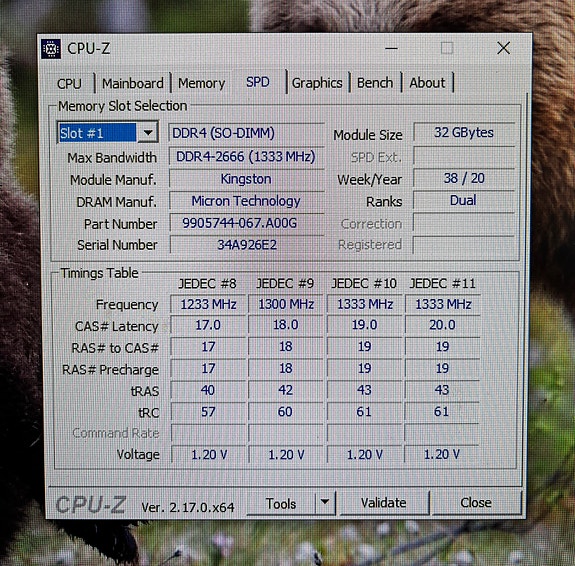Open the Memory tab
The image size is (575, 566).
click(x=202, y=83)
